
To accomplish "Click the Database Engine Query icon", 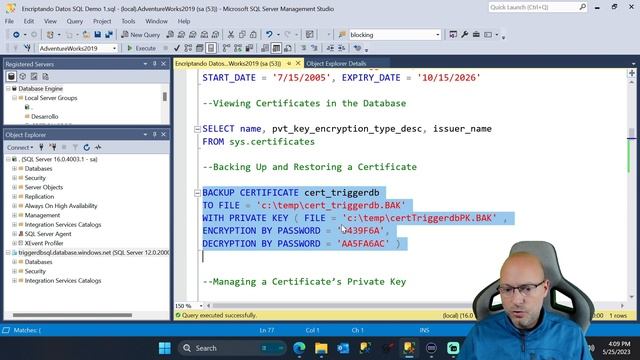I will pos(170,35).
